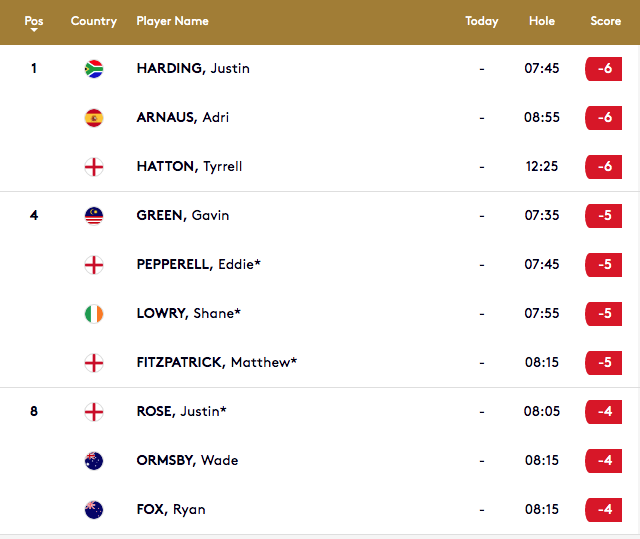Click South Africa flag beside Harding
The height and width of the screenshot is (539, 640).
tap(94, 69)
